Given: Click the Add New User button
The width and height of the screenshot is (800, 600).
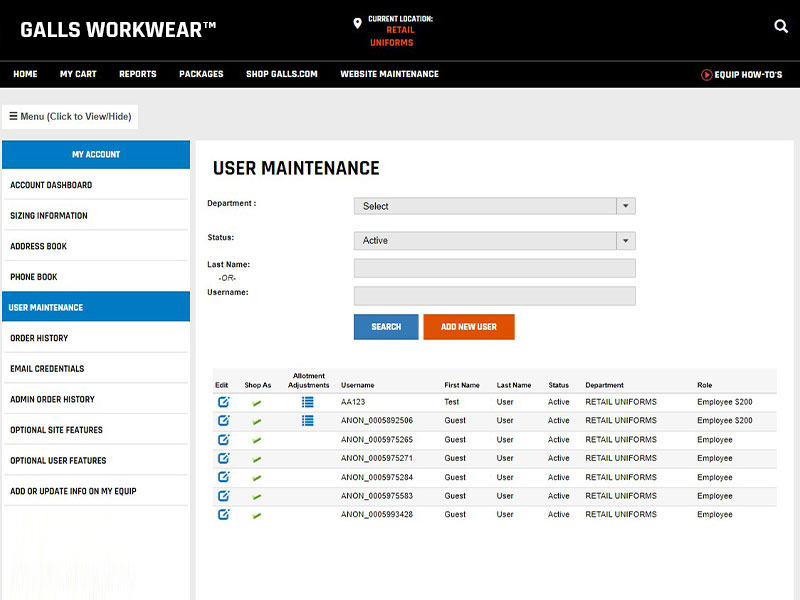Looking at the screenshot, I should click(x=468, y=327).
